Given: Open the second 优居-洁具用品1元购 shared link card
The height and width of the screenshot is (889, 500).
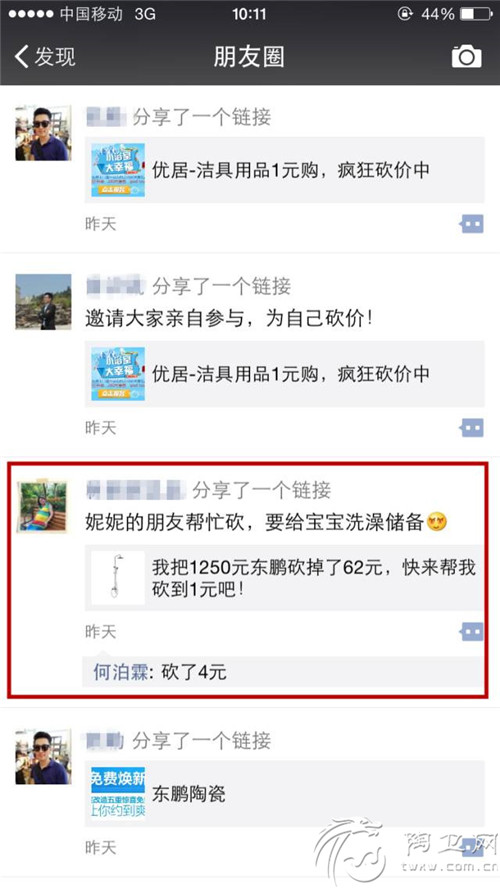Looking at the screenshot, I should pyautogui.click(x=285, y=374).
